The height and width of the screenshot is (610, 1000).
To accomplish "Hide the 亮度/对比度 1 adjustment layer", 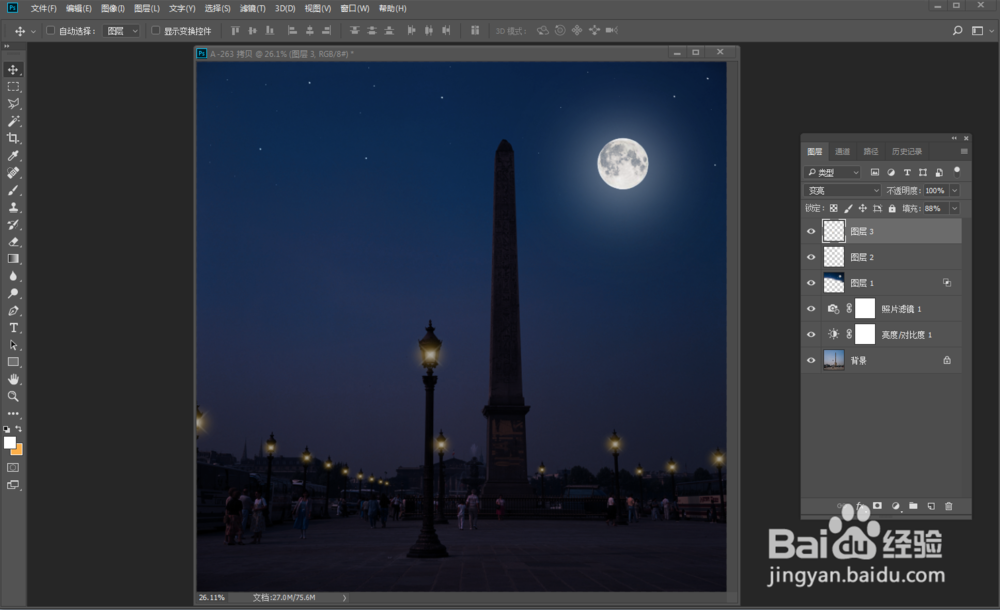I will click(811, 334).
